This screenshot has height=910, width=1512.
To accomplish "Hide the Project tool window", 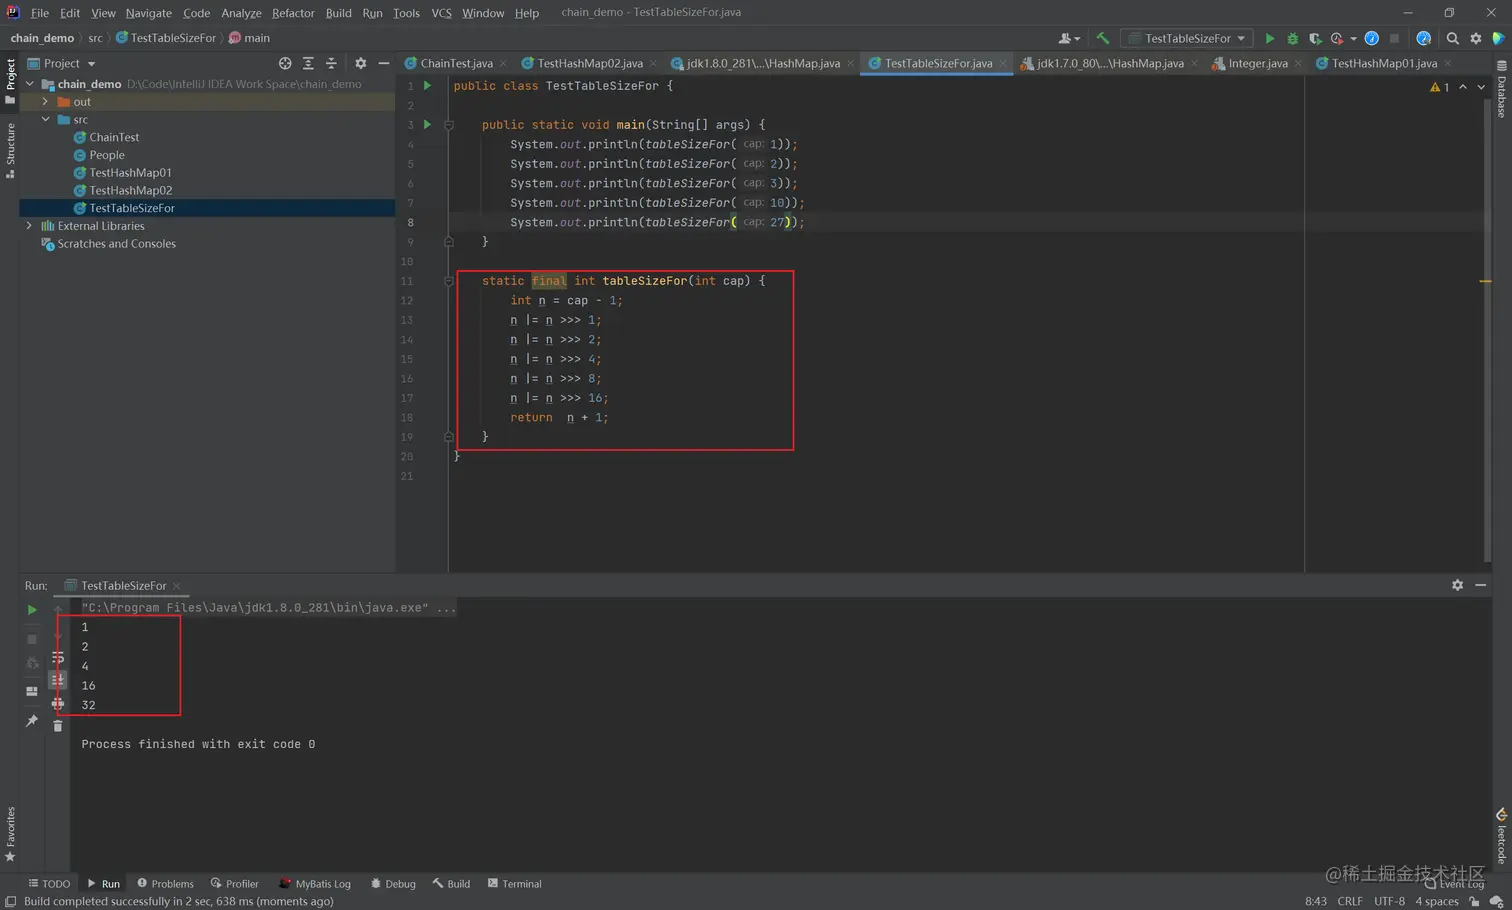I will (384, 63).
